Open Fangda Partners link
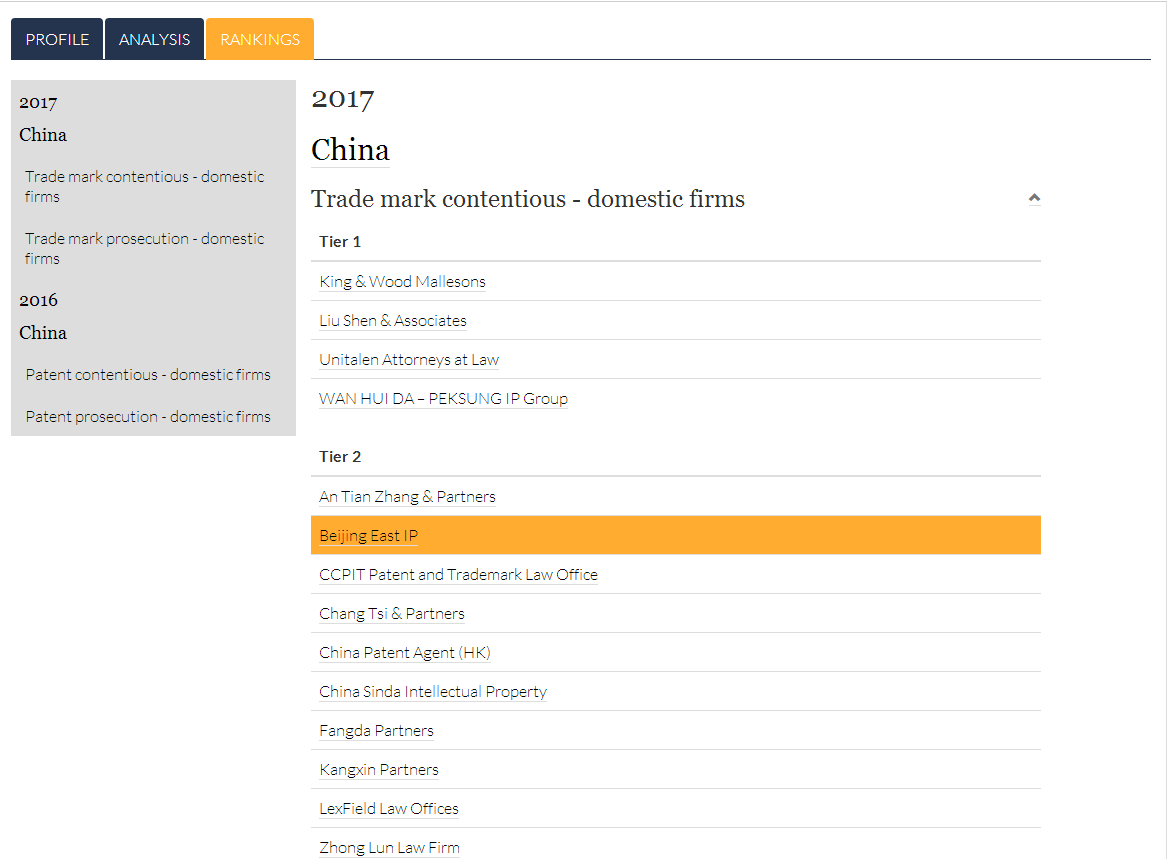The image size is (1167, 859). pos(376,730)
